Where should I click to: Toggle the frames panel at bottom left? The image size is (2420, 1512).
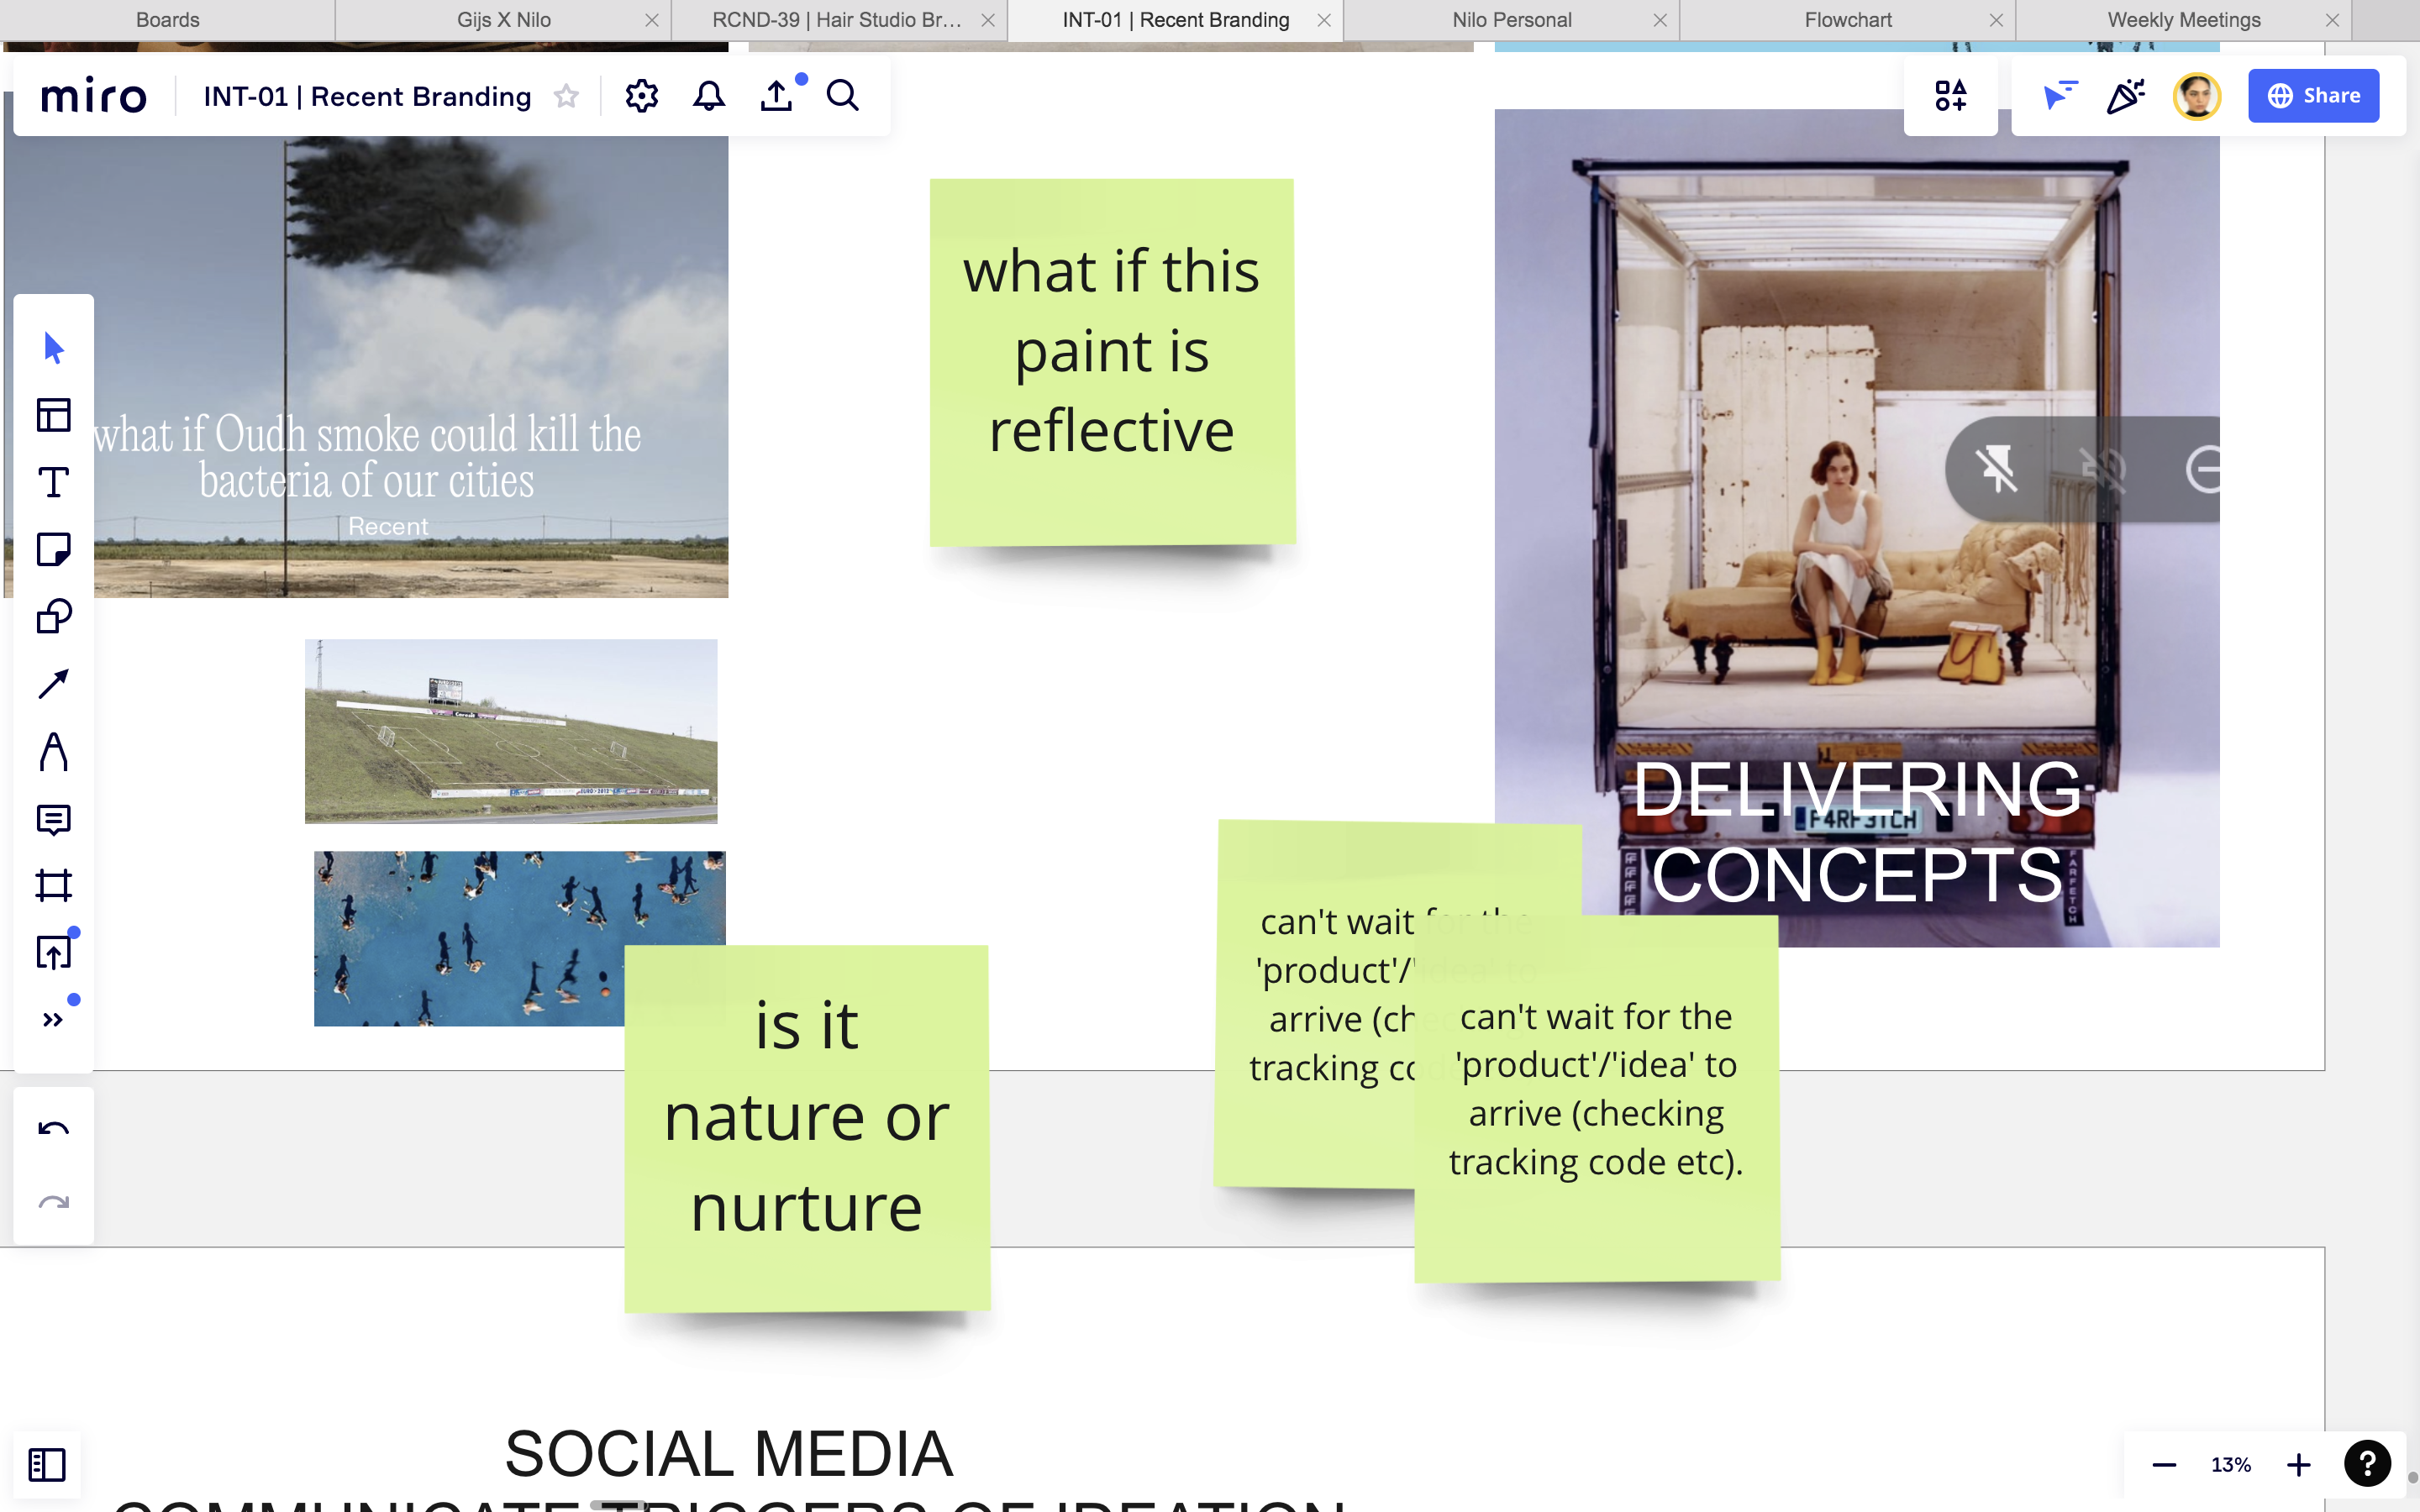tap(47, 1464)
